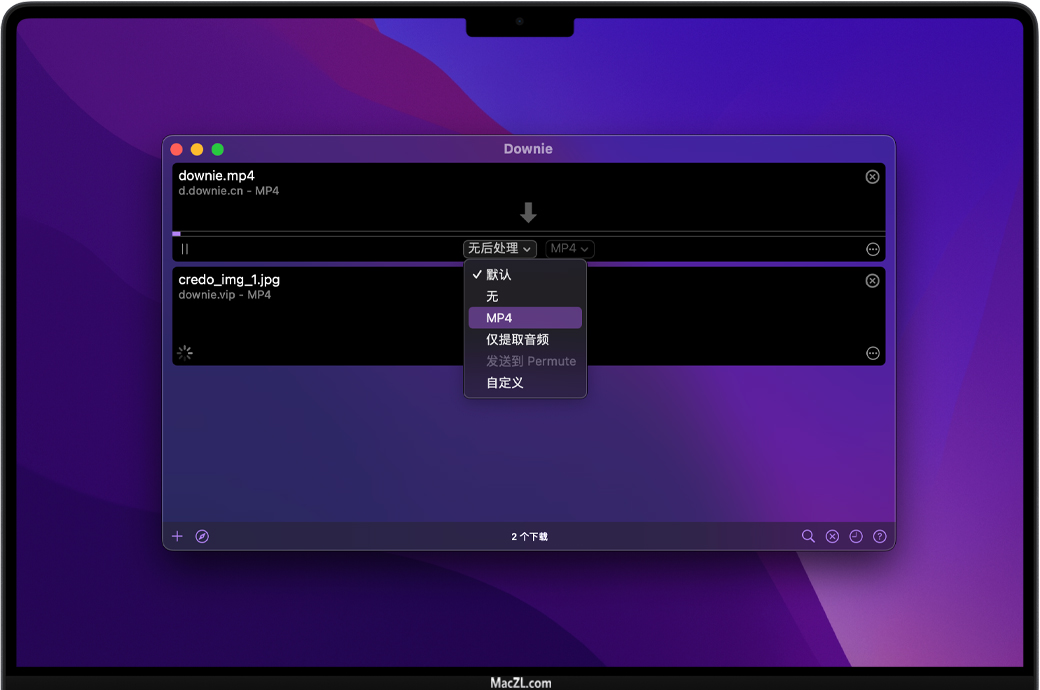Click the add download plus icon

177,536
